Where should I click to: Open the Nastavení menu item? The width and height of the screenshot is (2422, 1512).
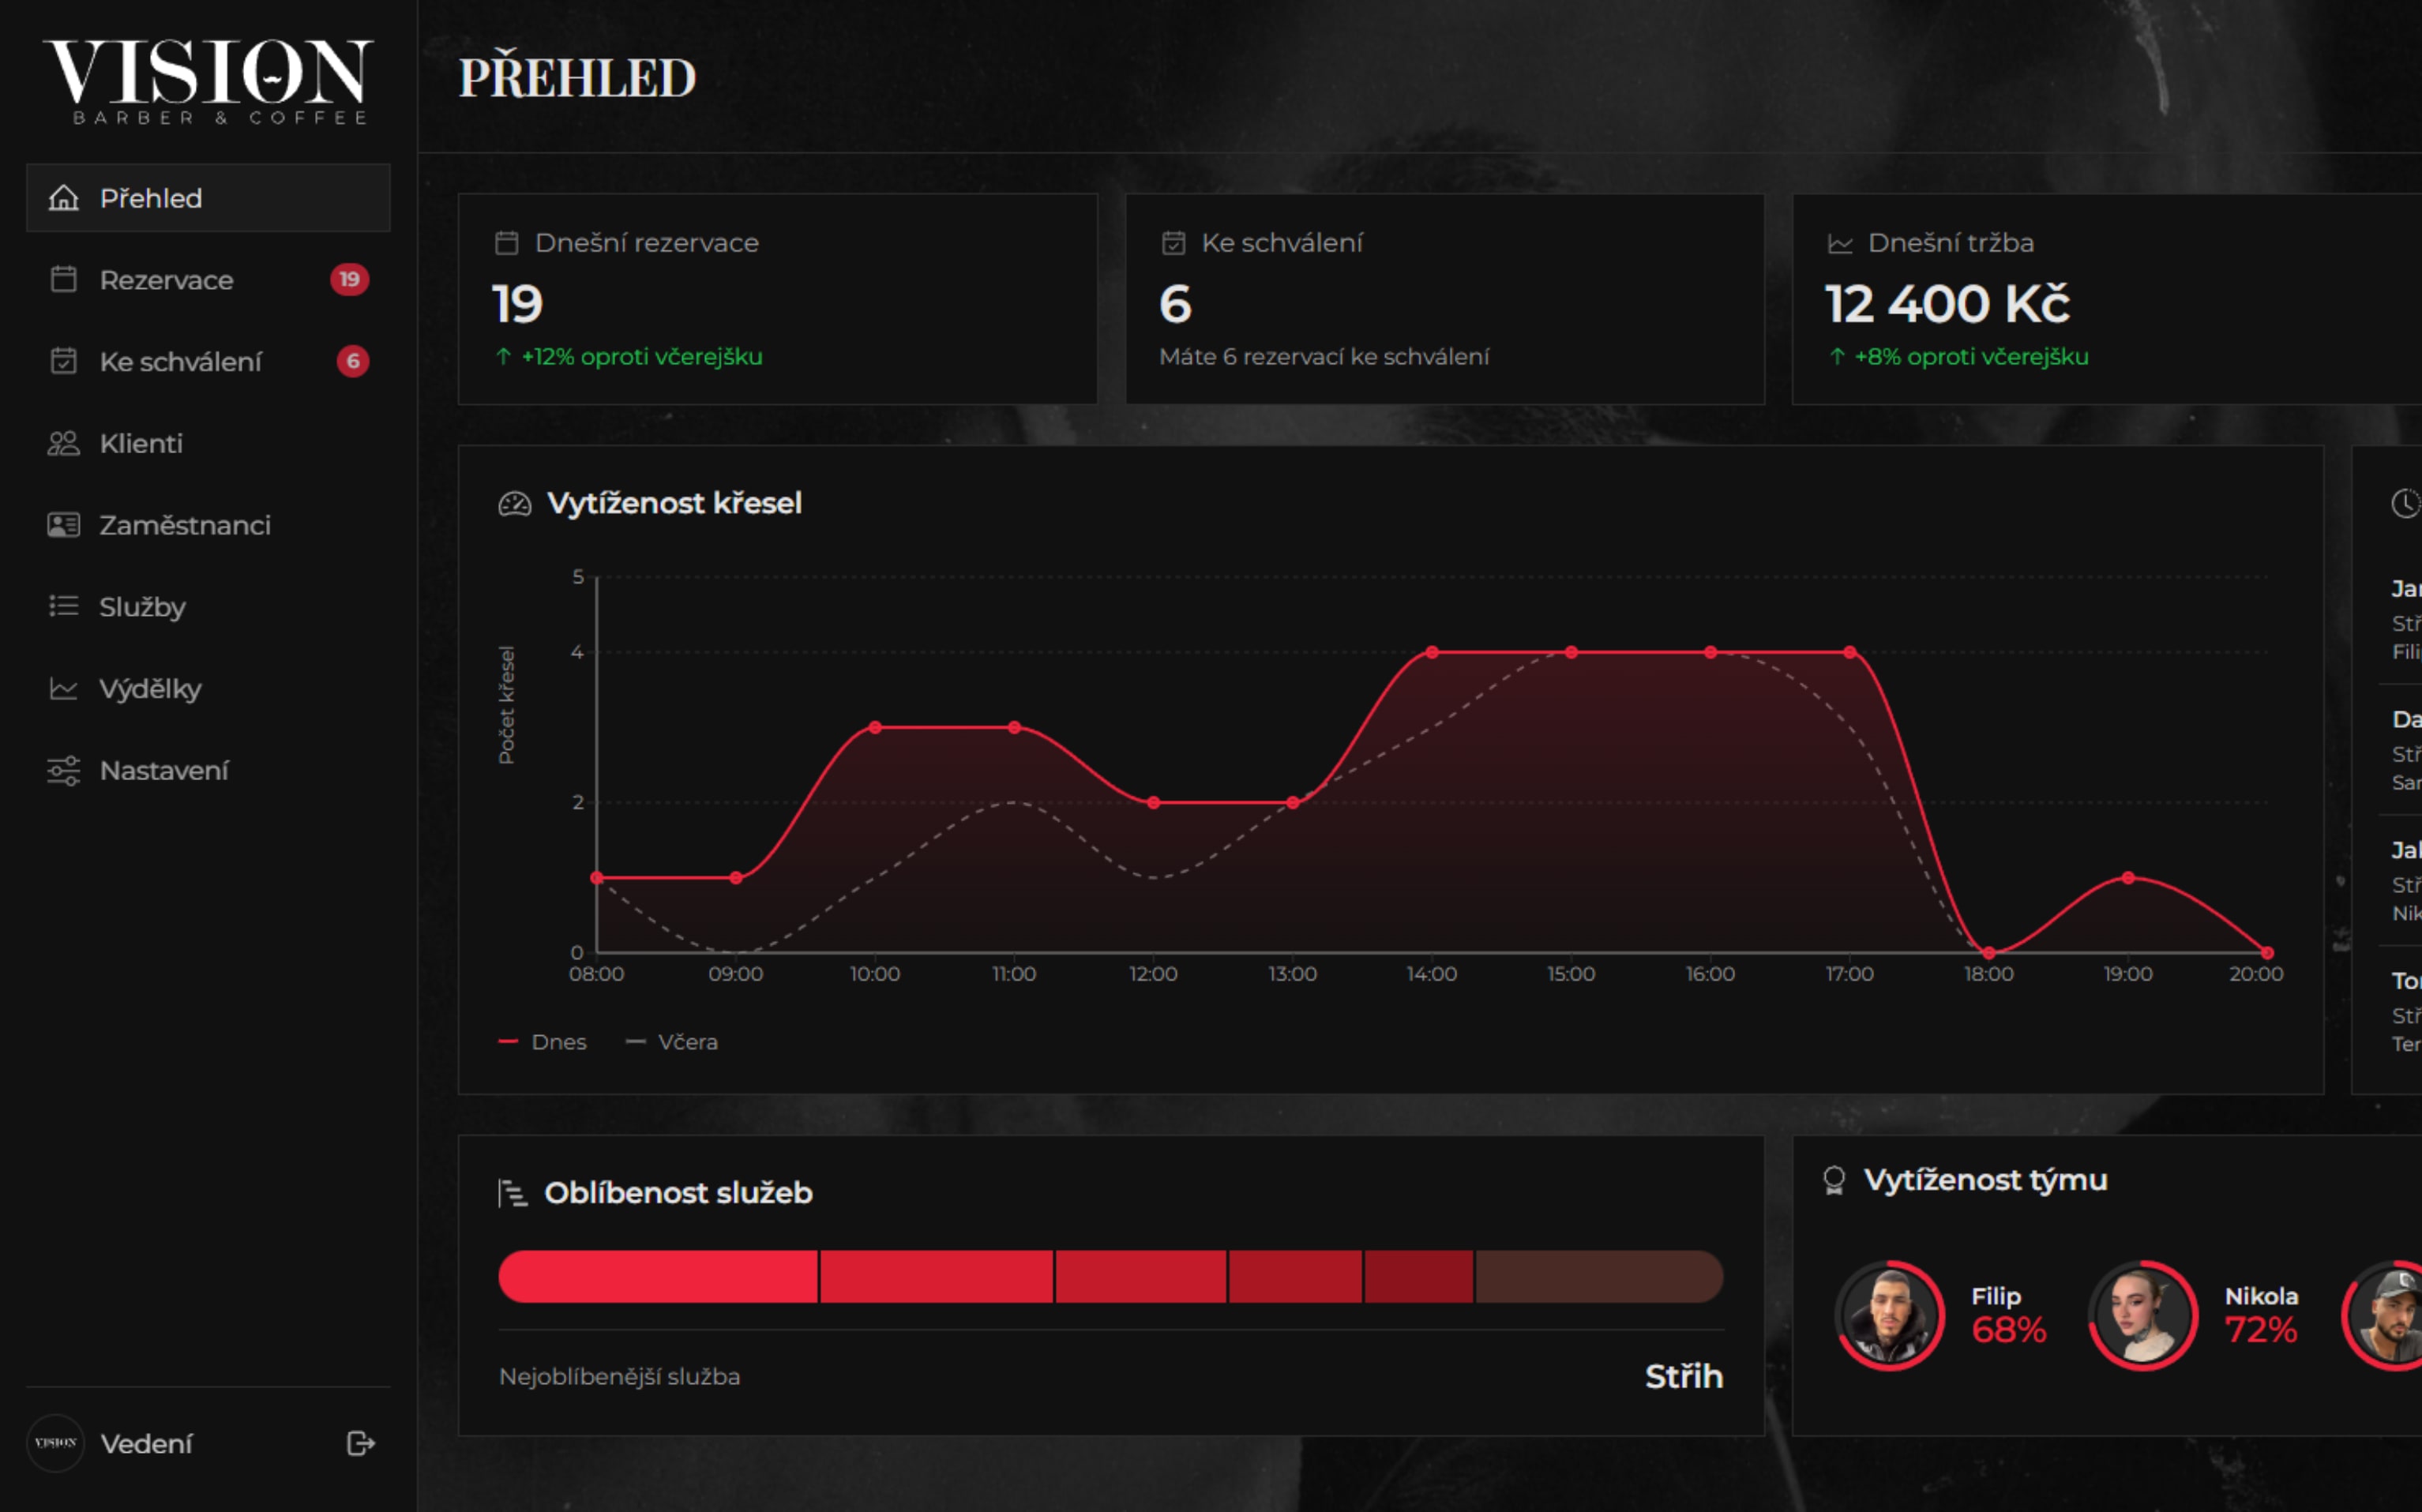[164, 770]
